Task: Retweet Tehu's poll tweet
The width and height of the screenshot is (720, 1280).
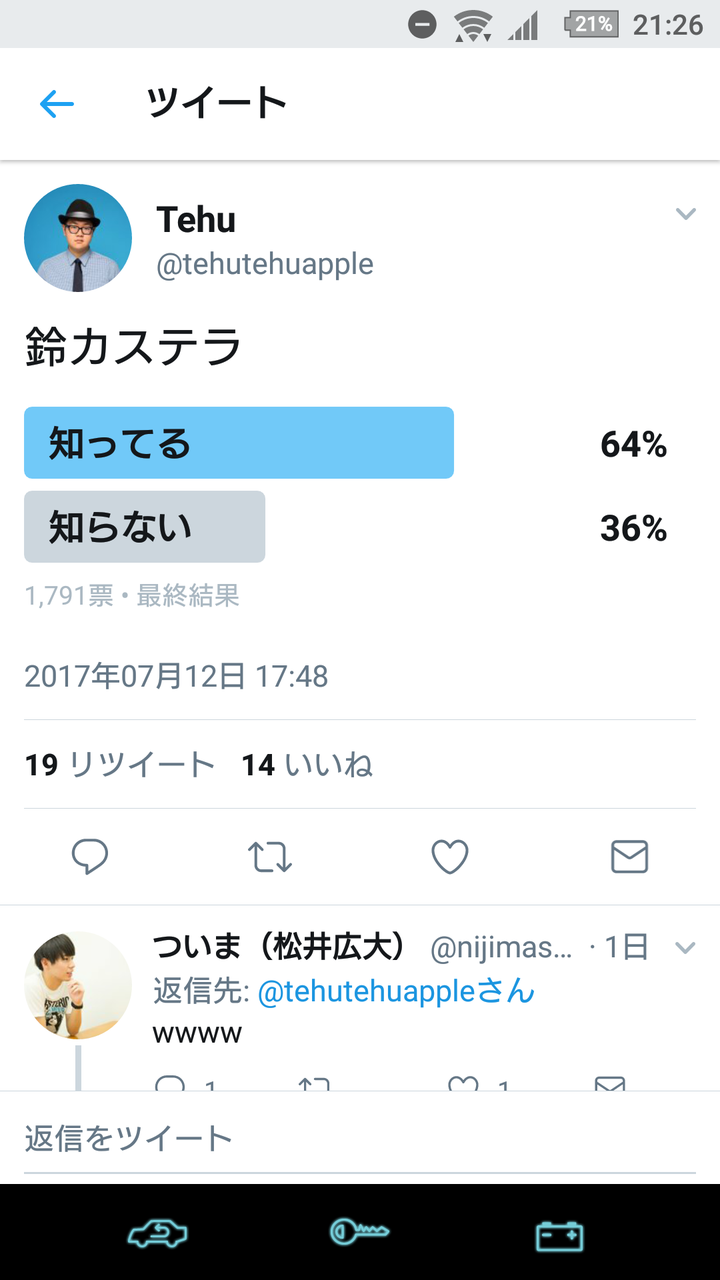Action: tap(270, 856)
